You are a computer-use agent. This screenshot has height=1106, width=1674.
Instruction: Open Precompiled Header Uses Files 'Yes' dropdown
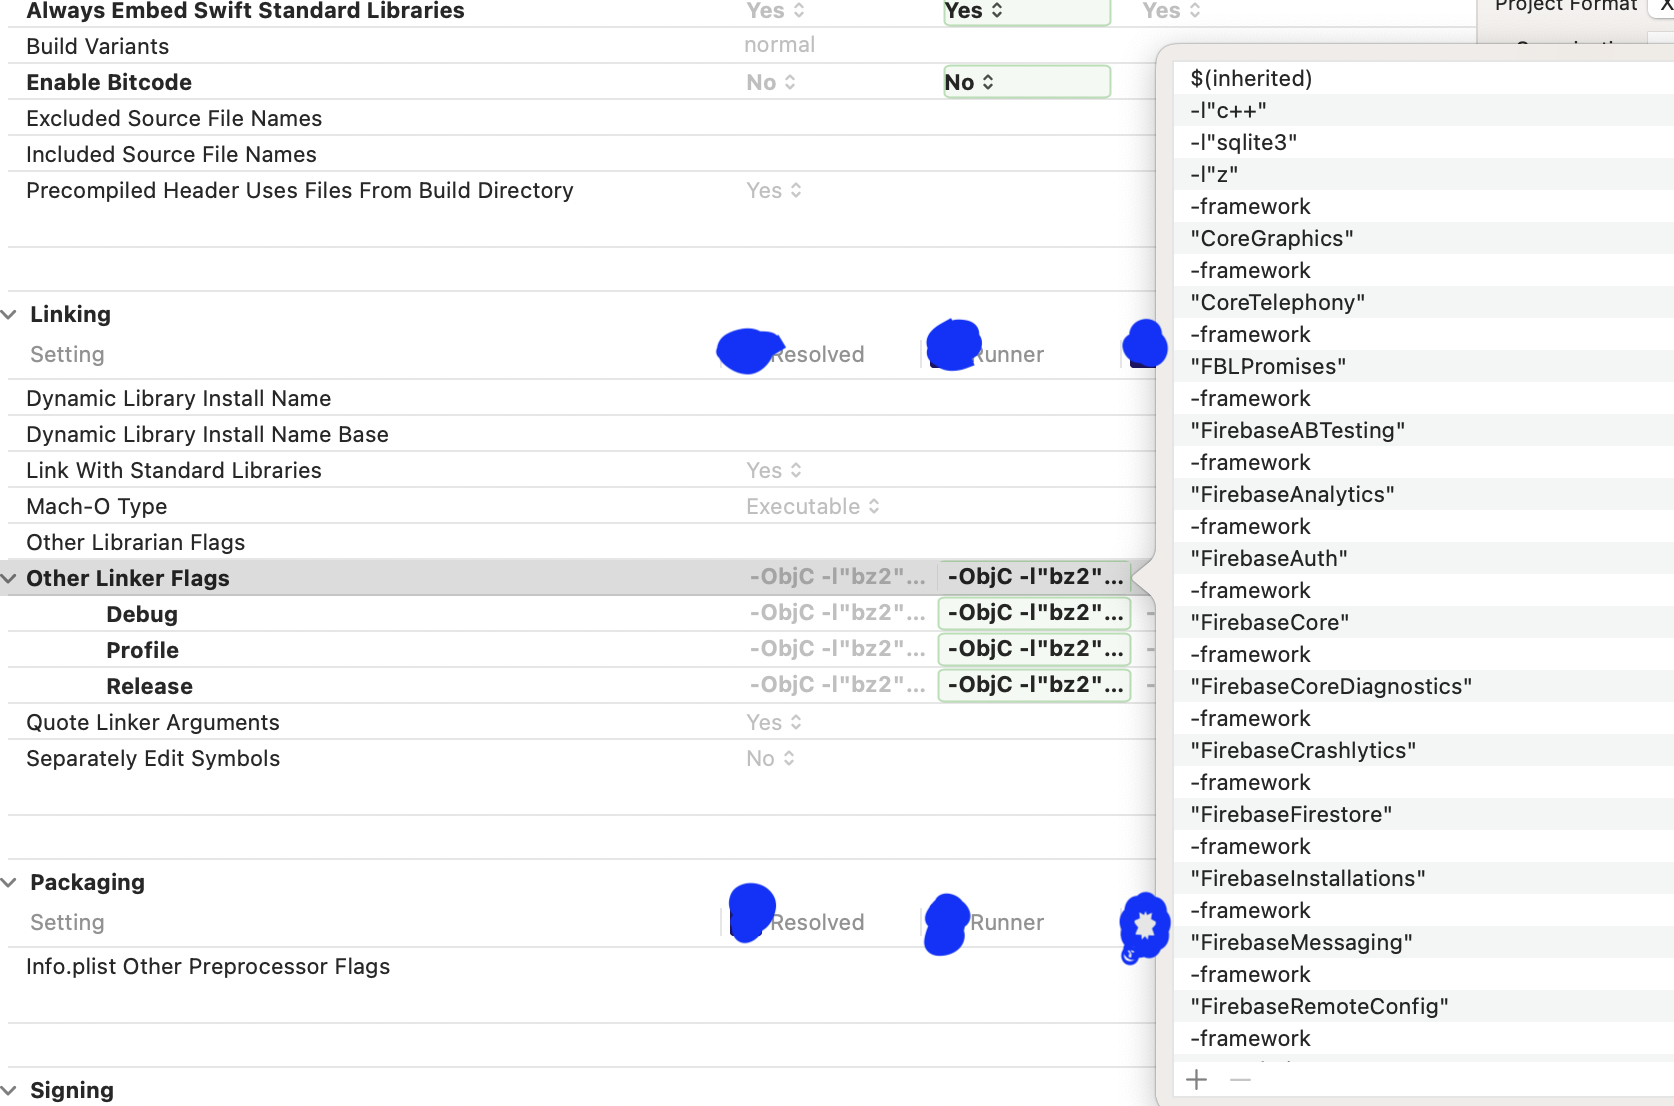(774, 190)
